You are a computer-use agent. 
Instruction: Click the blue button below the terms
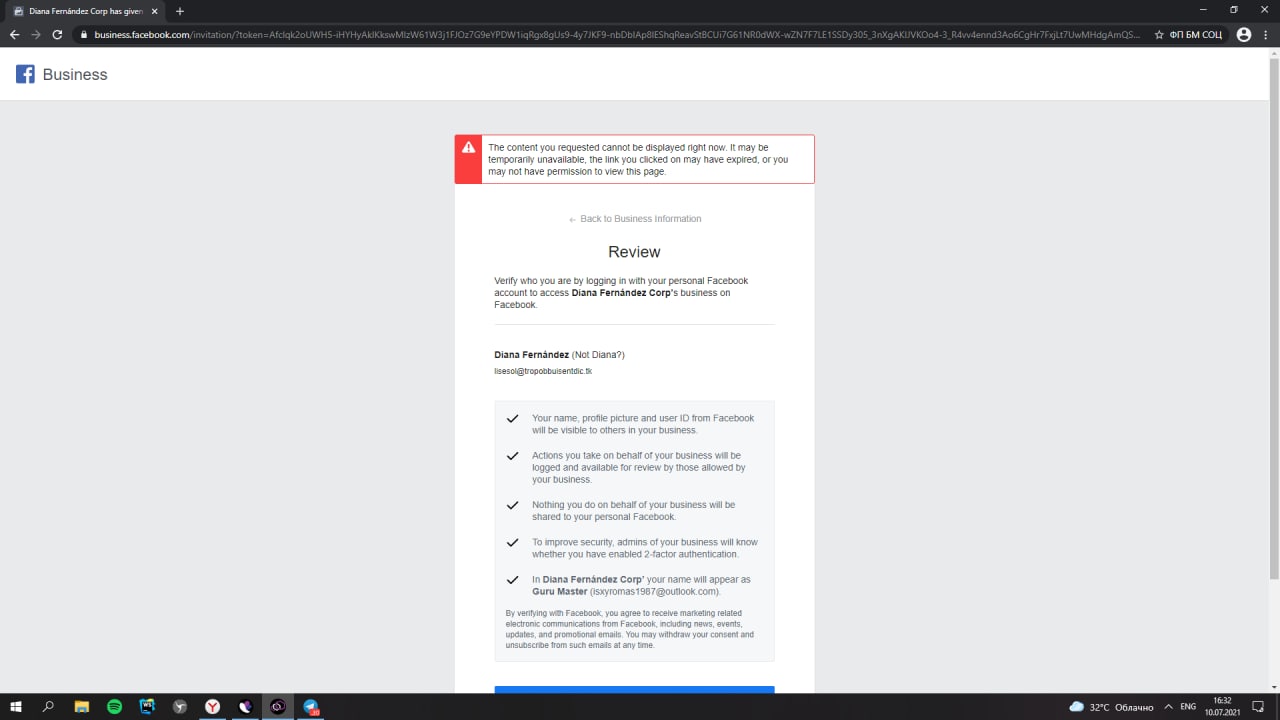coord(634,689)
